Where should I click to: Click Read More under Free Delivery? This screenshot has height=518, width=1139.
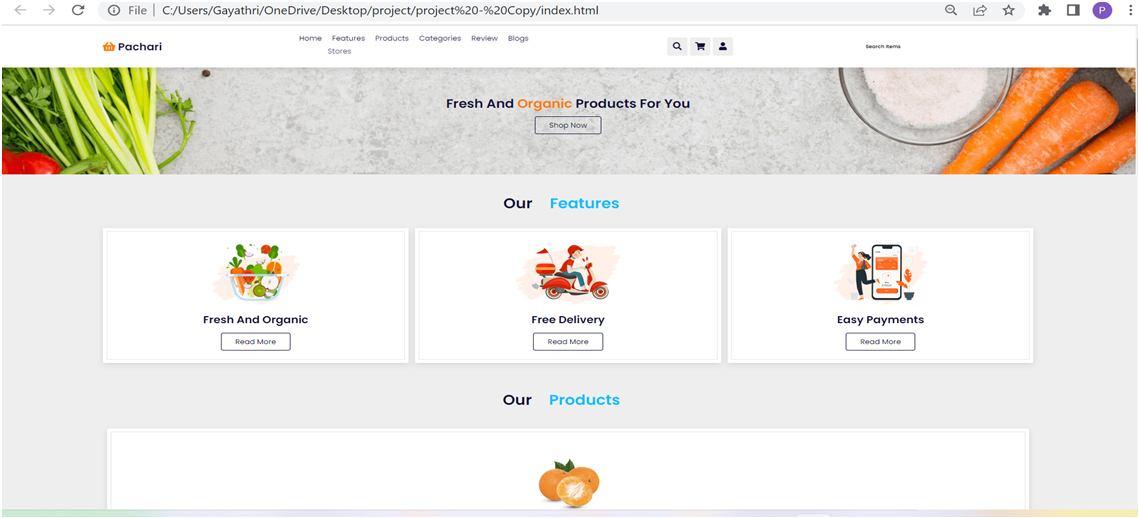pyautogui.click(x=568, y=341)
